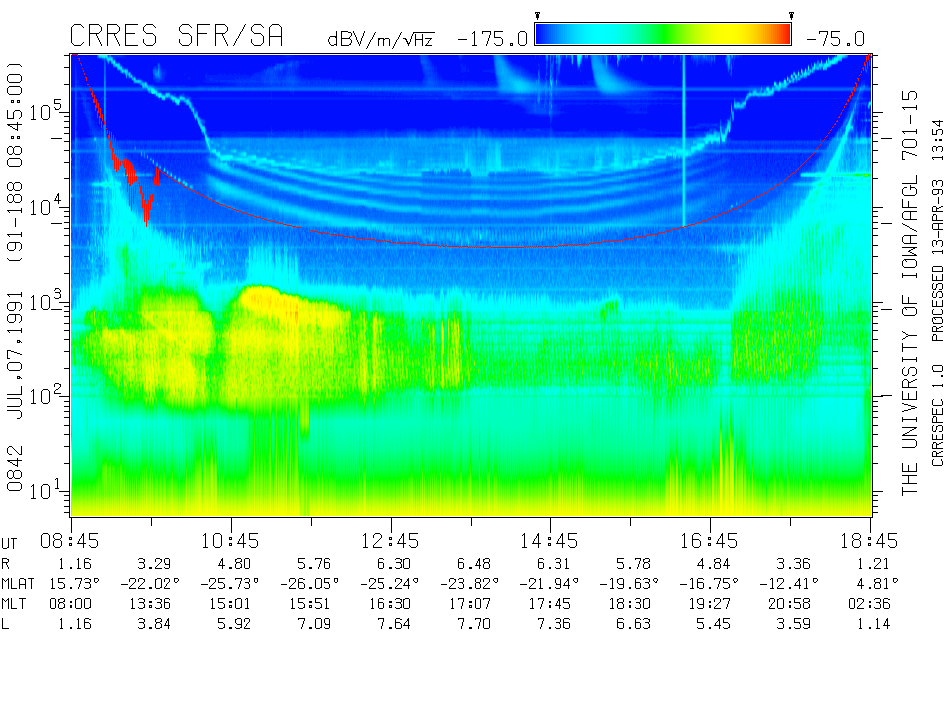Click the right triangle marker above the color bar
Viewport: 945px width, 720px height.
[x=791, y=16]
